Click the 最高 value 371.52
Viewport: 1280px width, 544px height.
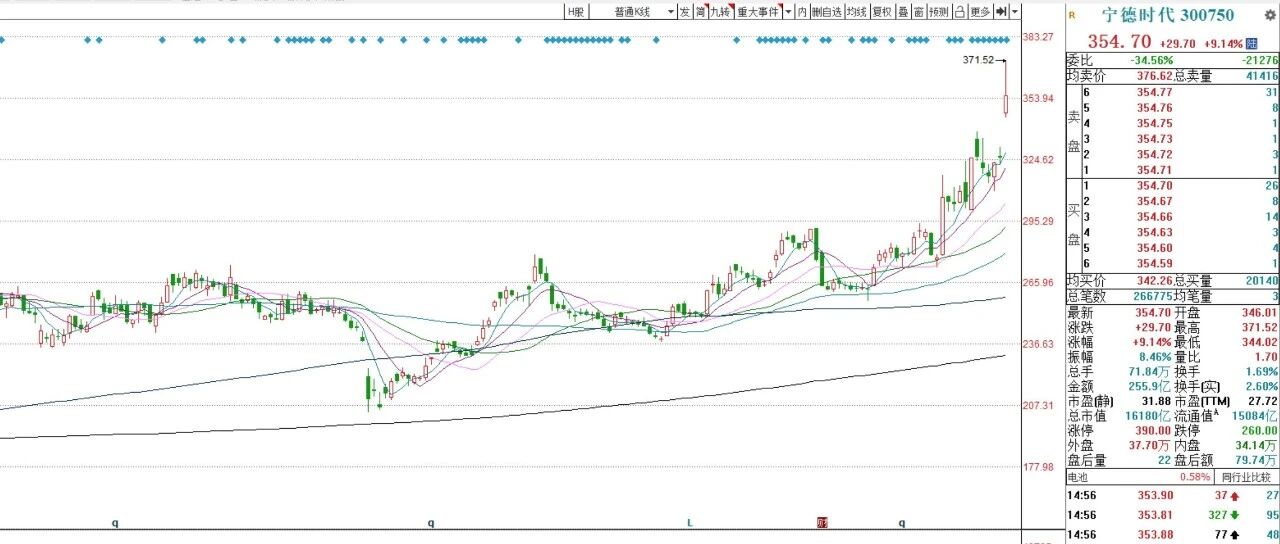1258,327
